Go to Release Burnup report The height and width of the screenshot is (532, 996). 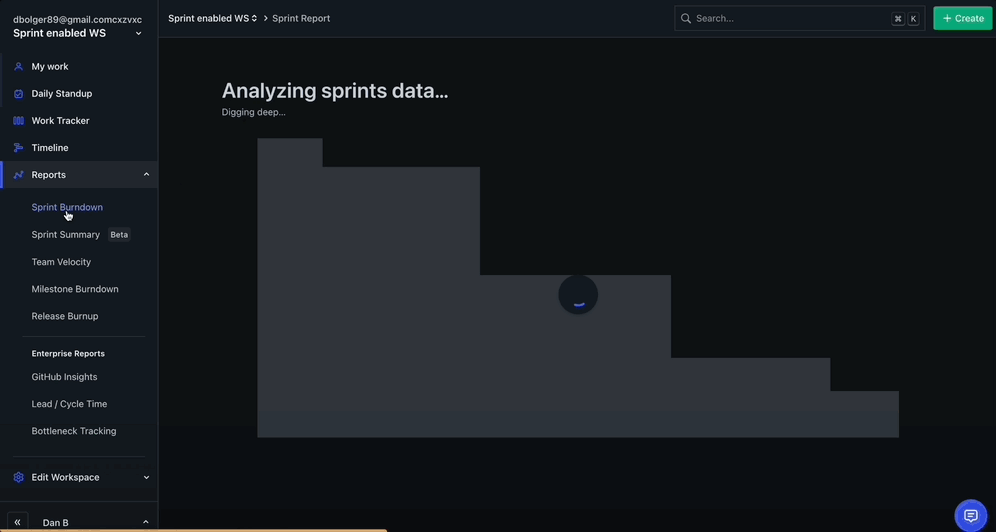pyautogui.click(x=65, y=316)
